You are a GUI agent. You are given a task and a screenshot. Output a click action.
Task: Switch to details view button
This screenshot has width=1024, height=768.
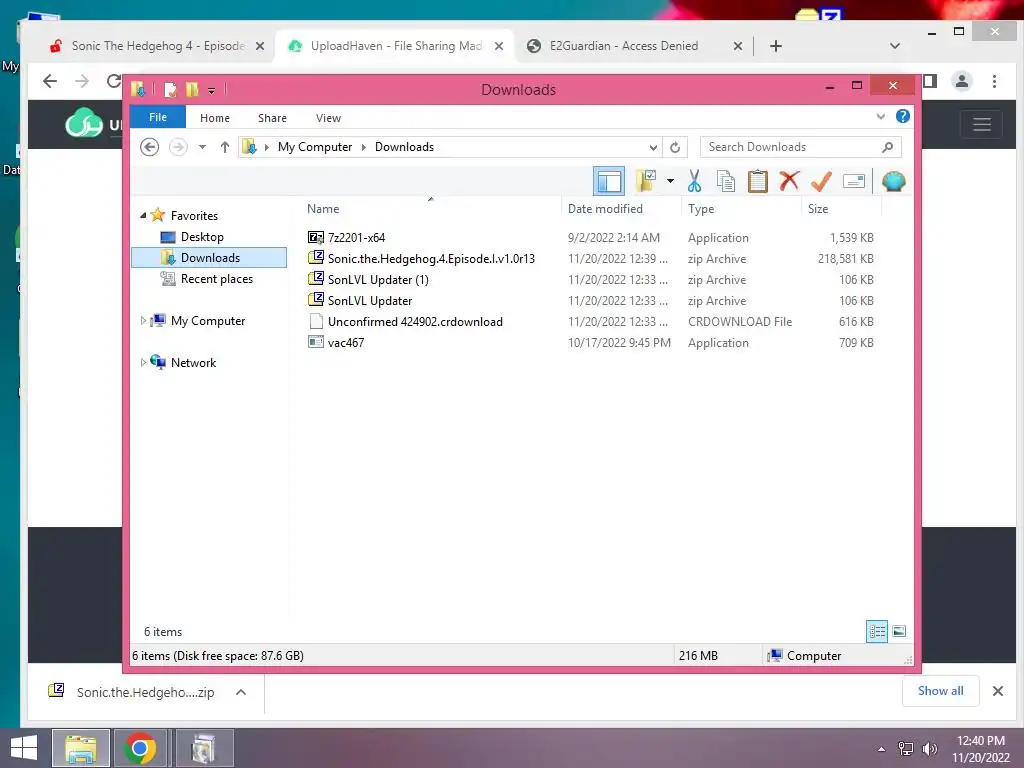pyautogui.click(x=877, y=631)
